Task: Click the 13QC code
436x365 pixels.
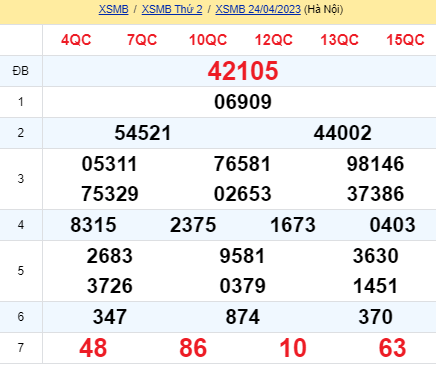Action: pyautogui.click(x=339, y=40)
